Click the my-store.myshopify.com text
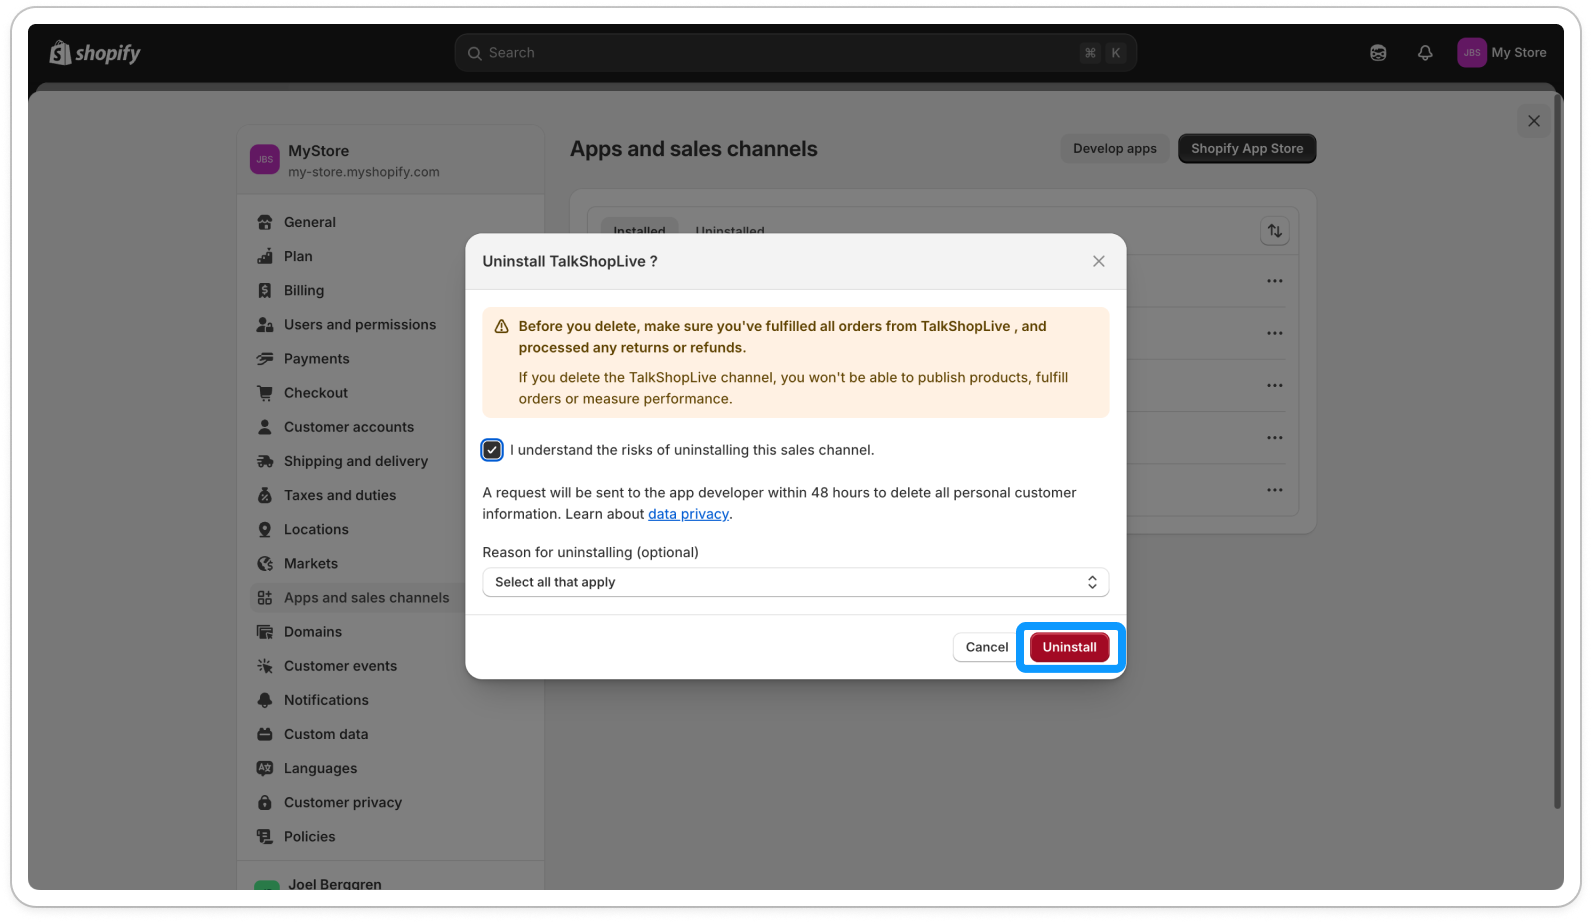The width and height of the screenshot is (1592, 922). tap(364, 172)
